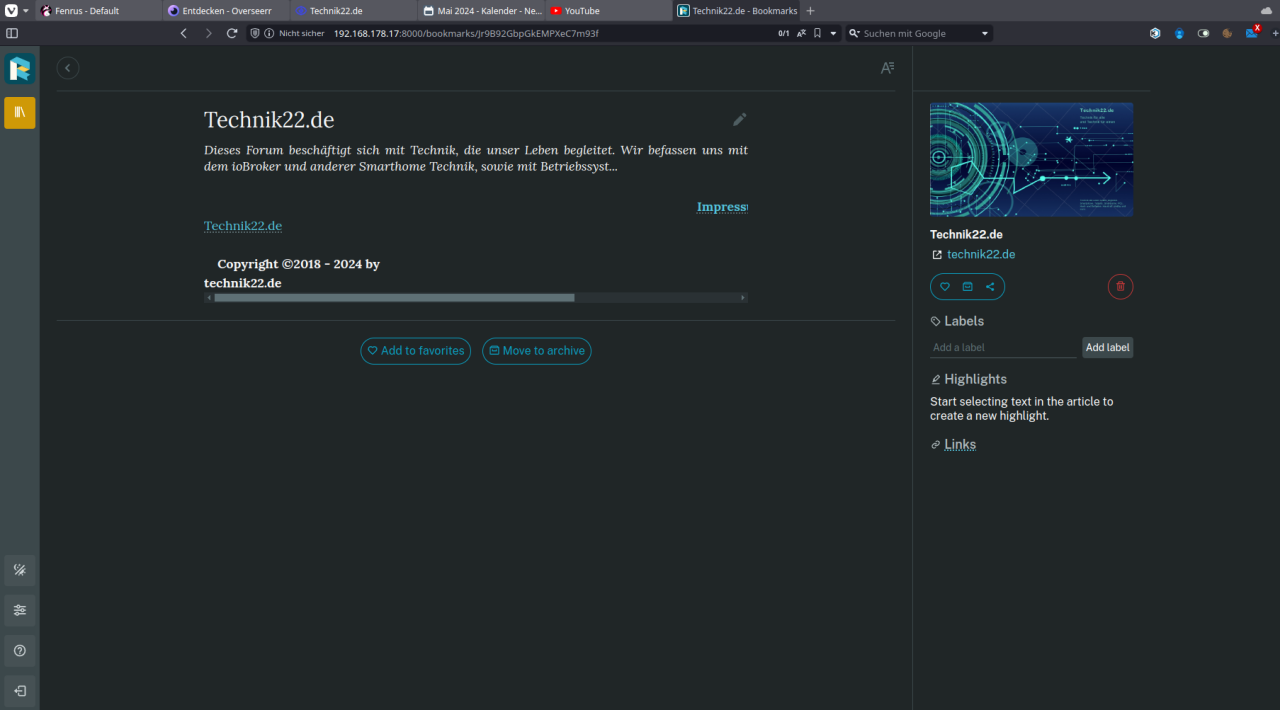Open the technik22.de link in side panel
Screen dimensions: 1280x710
click(981, 255)
